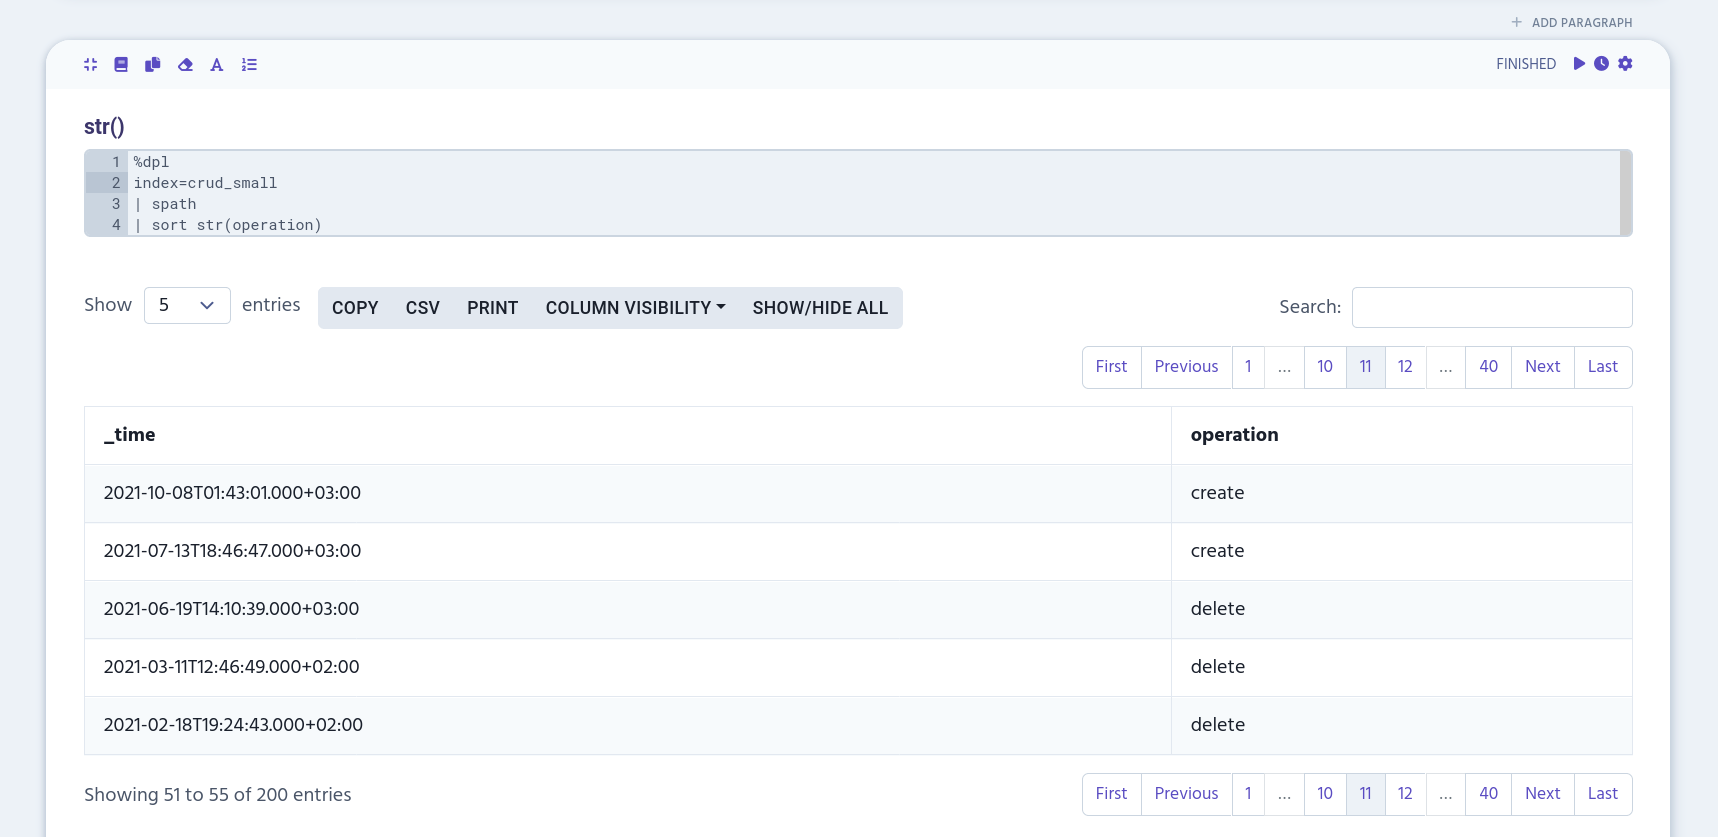Select page 1 in top pagination

[1248, 367]
